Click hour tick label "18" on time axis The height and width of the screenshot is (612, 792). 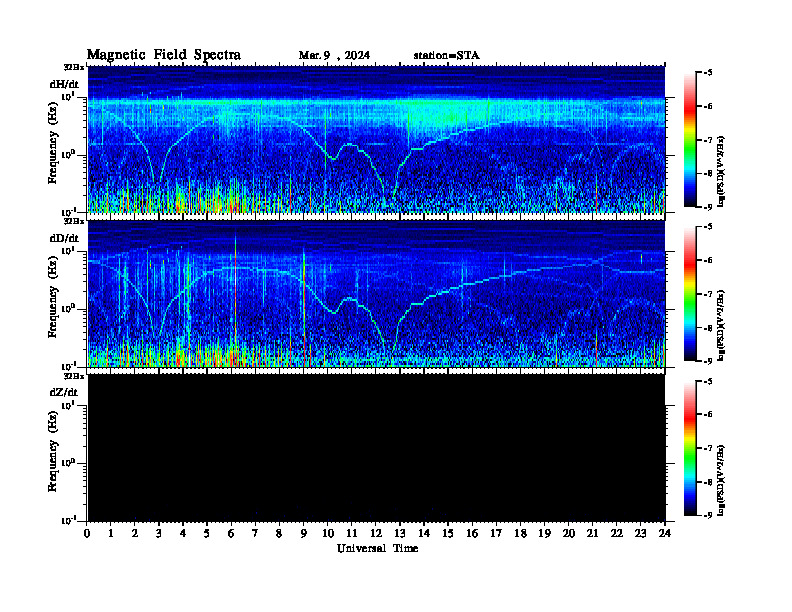tap(520, 533)
